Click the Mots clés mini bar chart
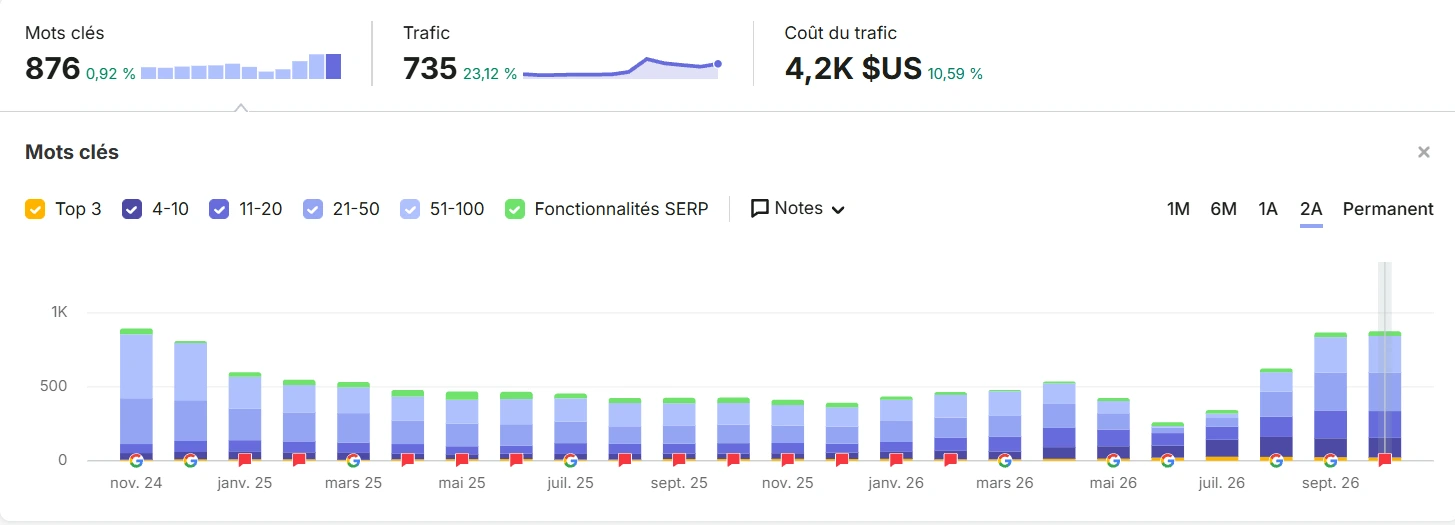 pyautogui.click(x=241, y=66)
